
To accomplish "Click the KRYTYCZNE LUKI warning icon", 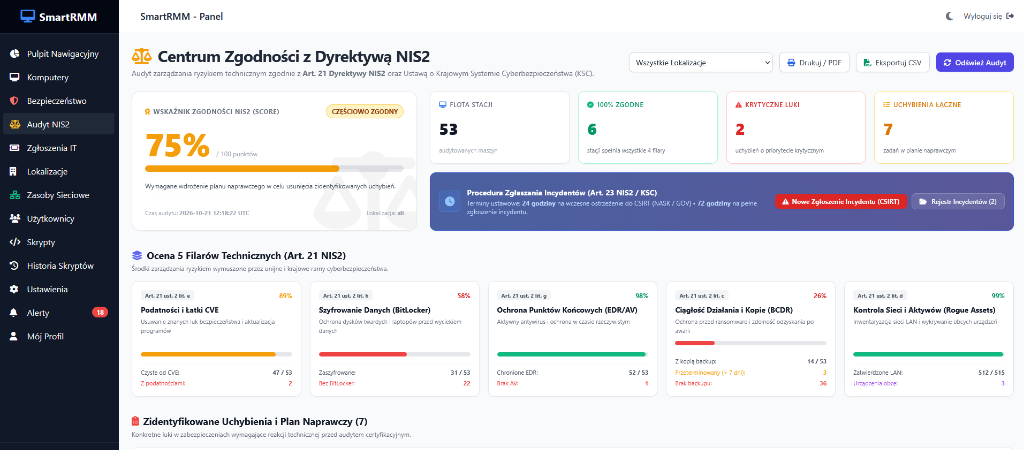I will pos(739,104).
